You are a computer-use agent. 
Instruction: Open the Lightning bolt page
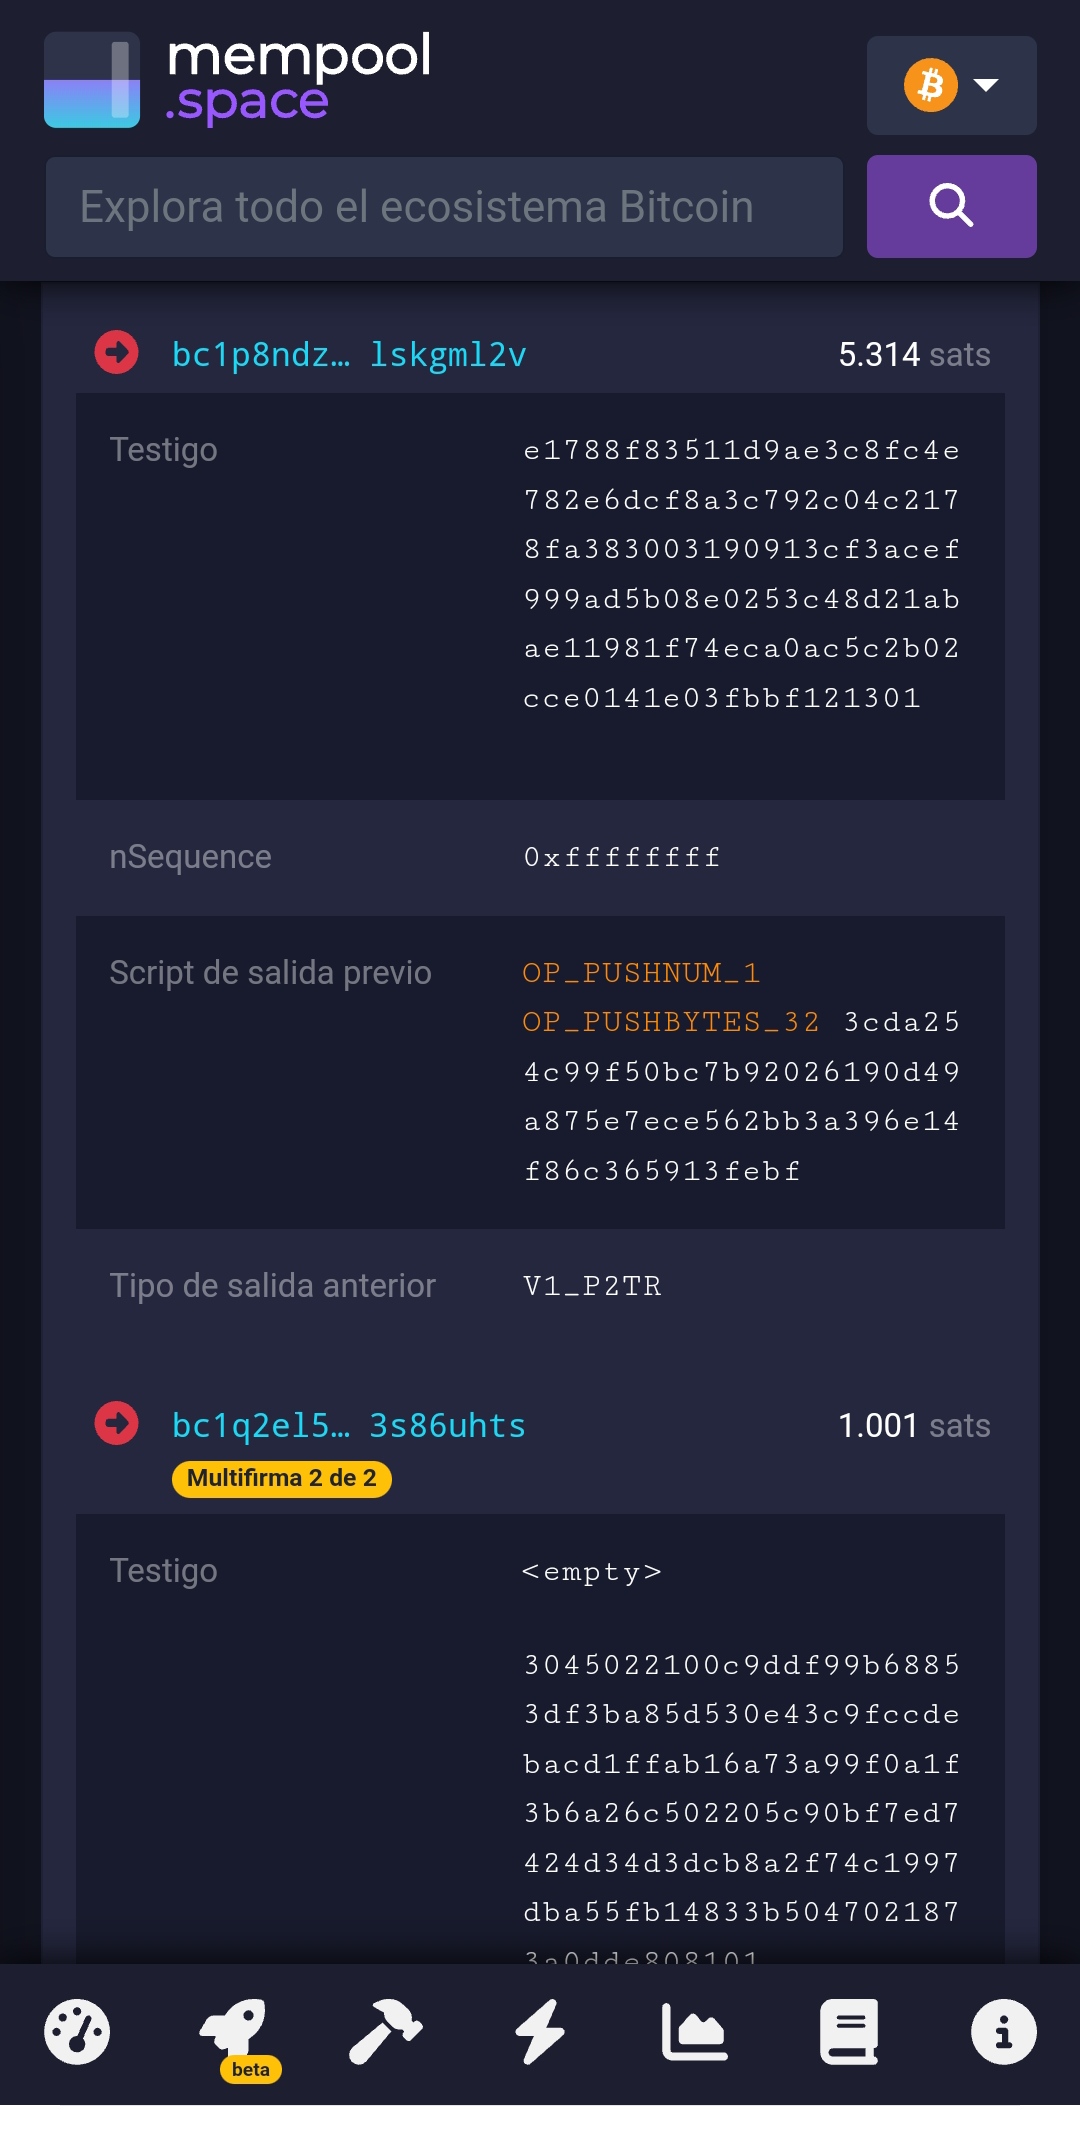[540, 2031]
